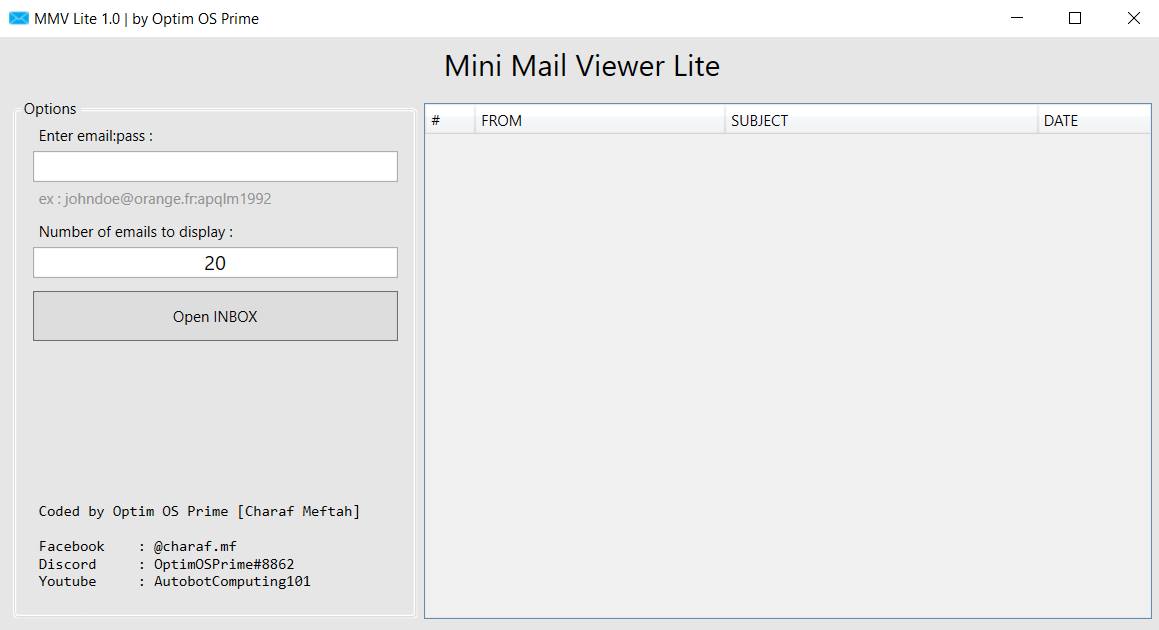Viewport: 1159px width, 630px height.
Task: Click the 'Number of emails to display' label
Action: (136, 232)
